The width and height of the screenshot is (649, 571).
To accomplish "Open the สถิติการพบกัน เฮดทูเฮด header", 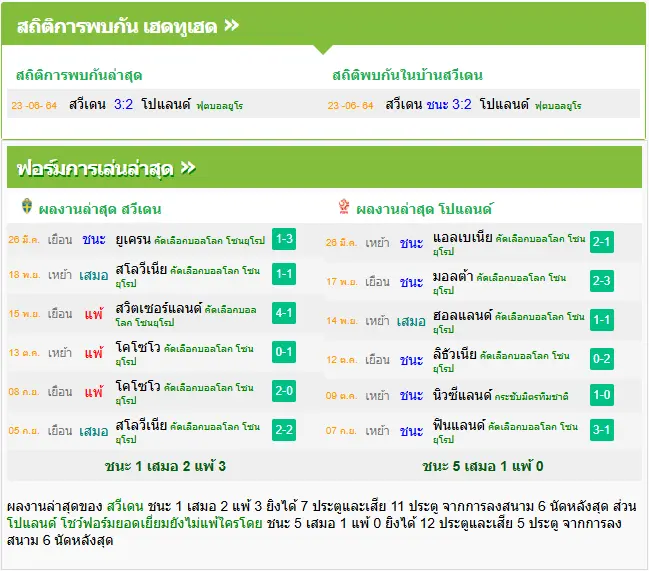I will 324,24.
